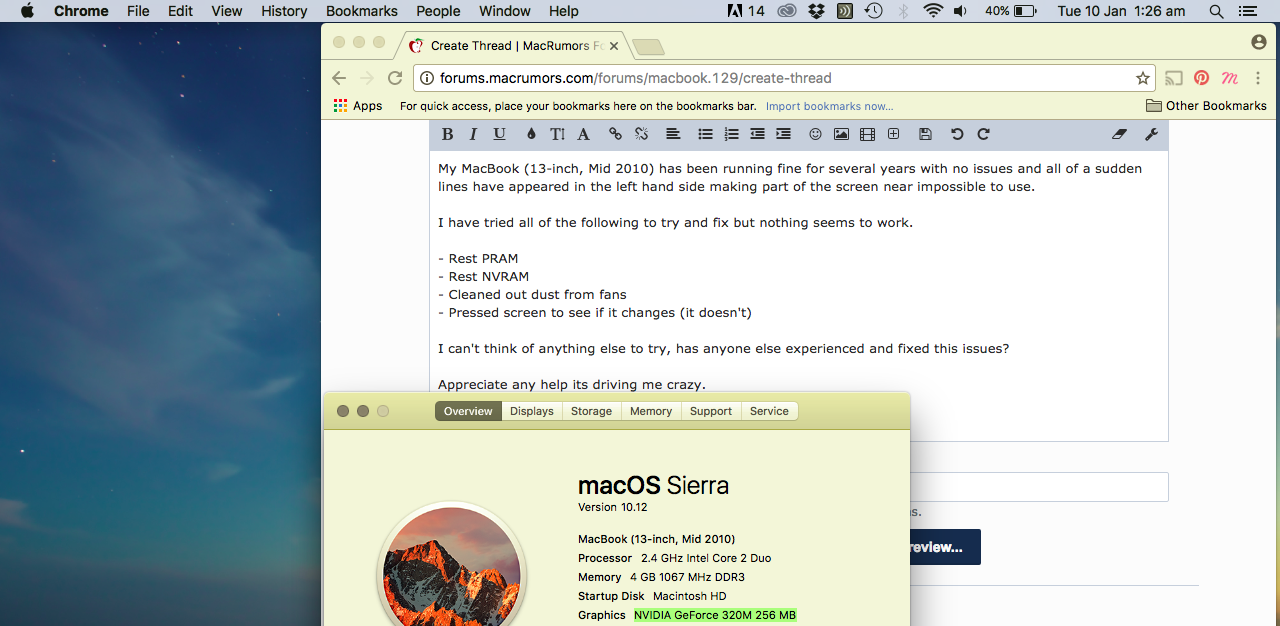
Task: Open the insert plus menu
Action: (x=893, y=134)
